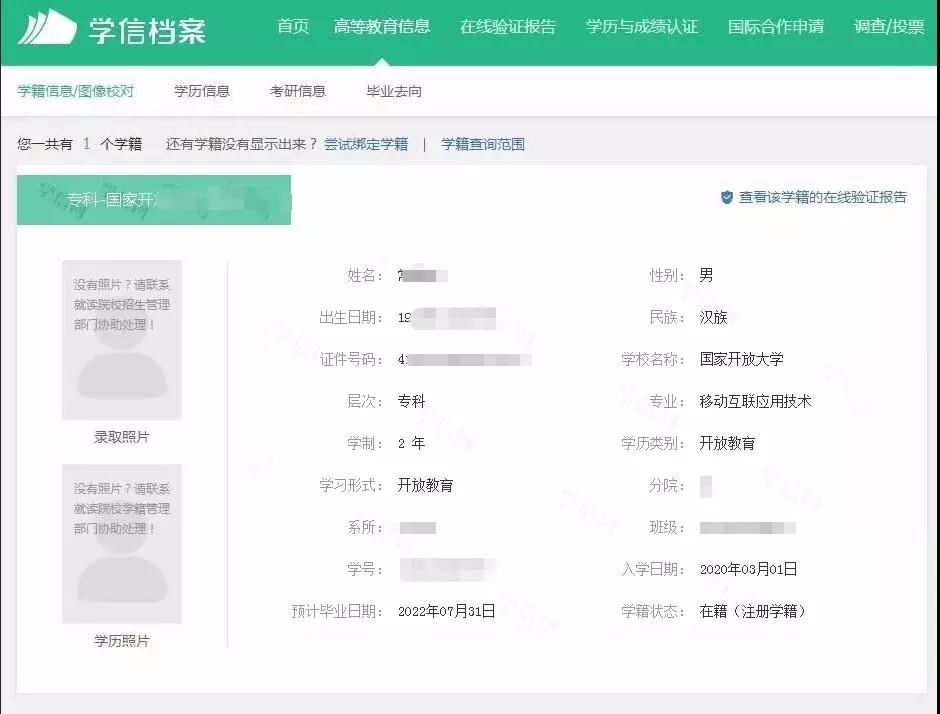
Task: Open the 首页 menu item
Action: tap(293, 26)
